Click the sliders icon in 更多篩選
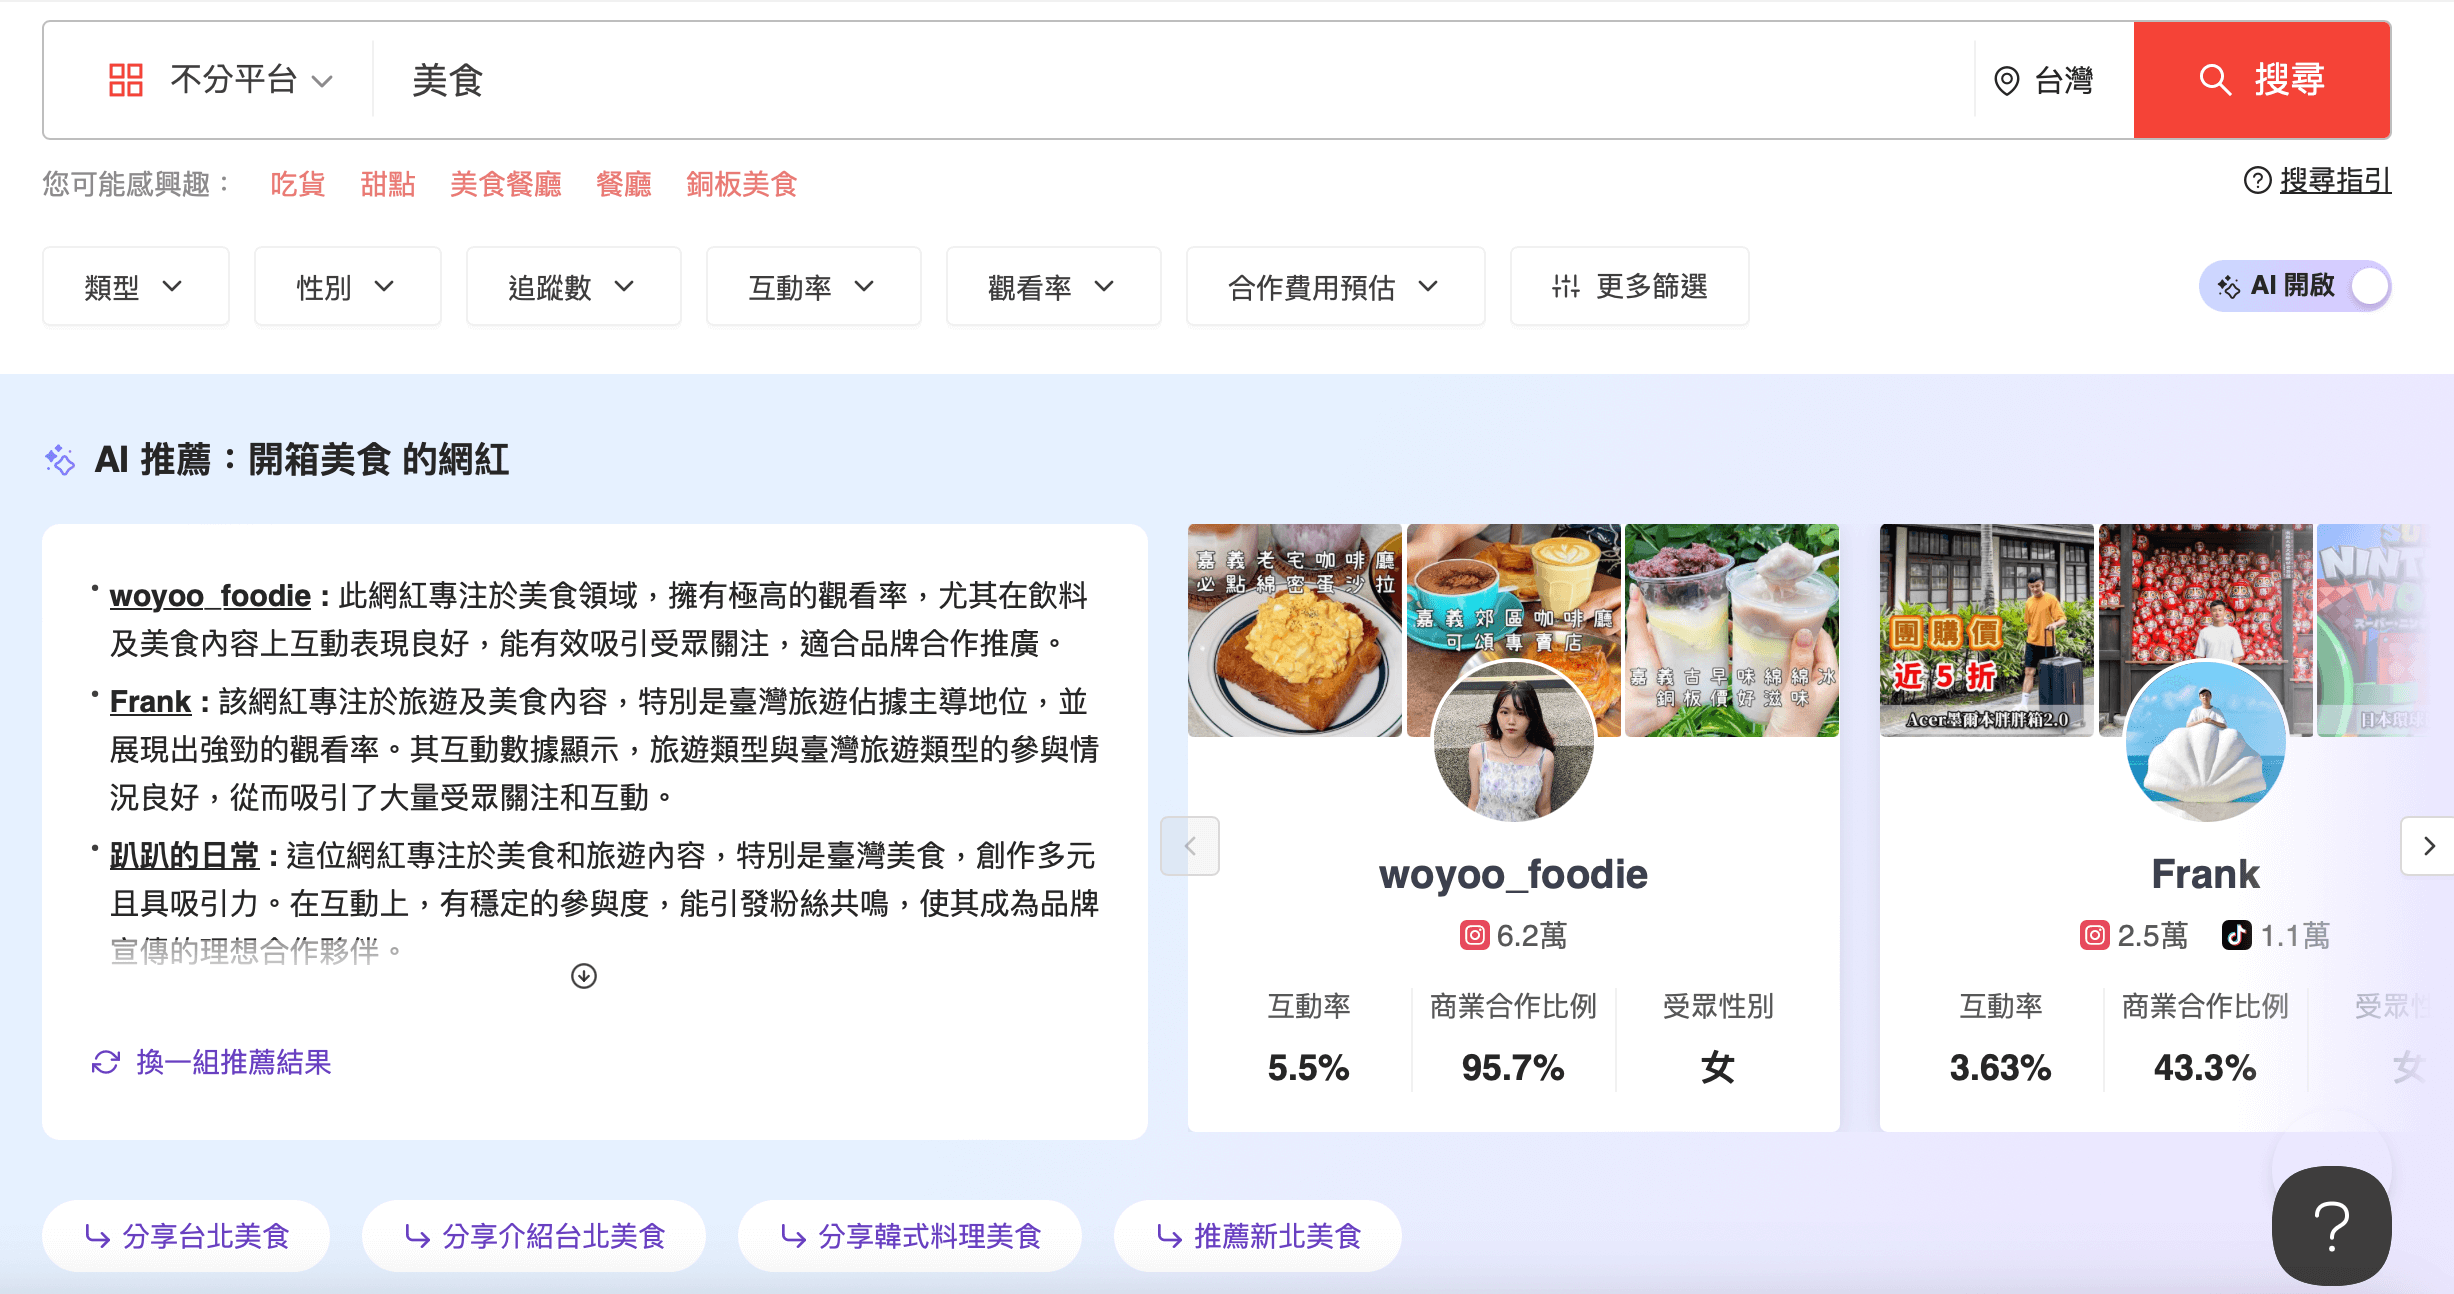The width and height of the screenshot is (2454, 1294). click(1566, 287)
